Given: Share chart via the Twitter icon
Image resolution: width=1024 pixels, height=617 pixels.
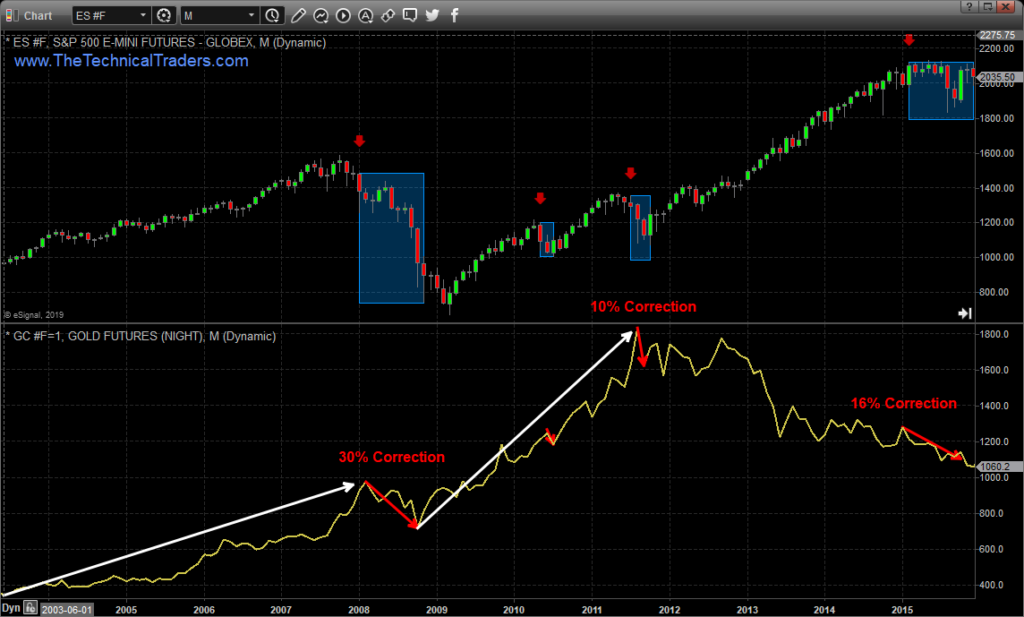Looking at the screenshot, I should tap(432, 15).
